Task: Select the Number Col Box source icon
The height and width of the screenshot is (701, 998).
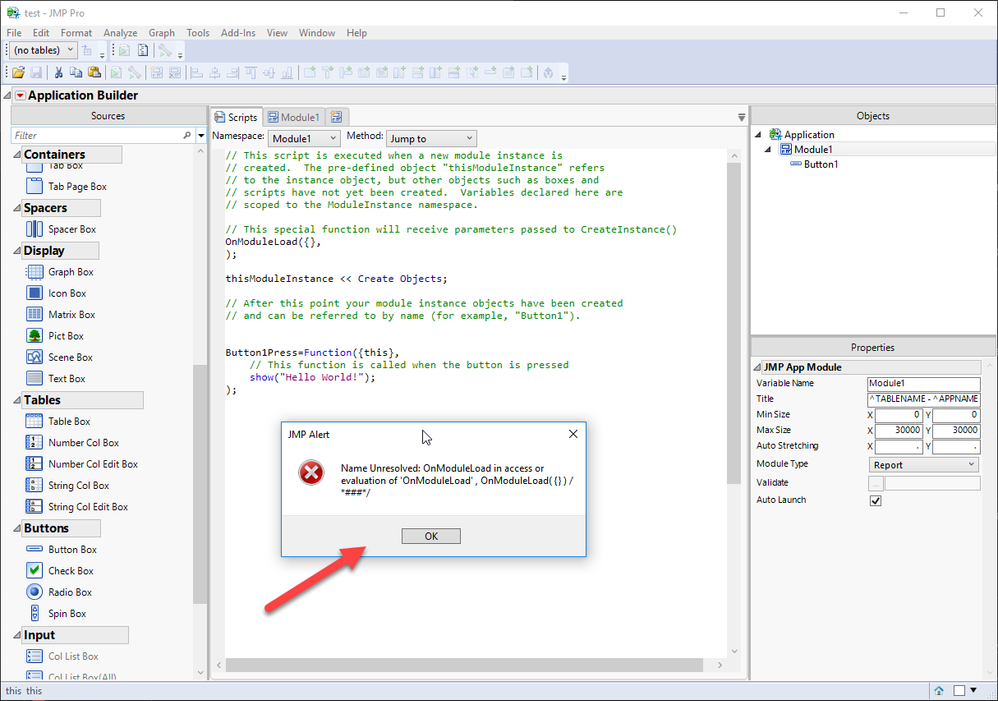Action: (34, 443)
